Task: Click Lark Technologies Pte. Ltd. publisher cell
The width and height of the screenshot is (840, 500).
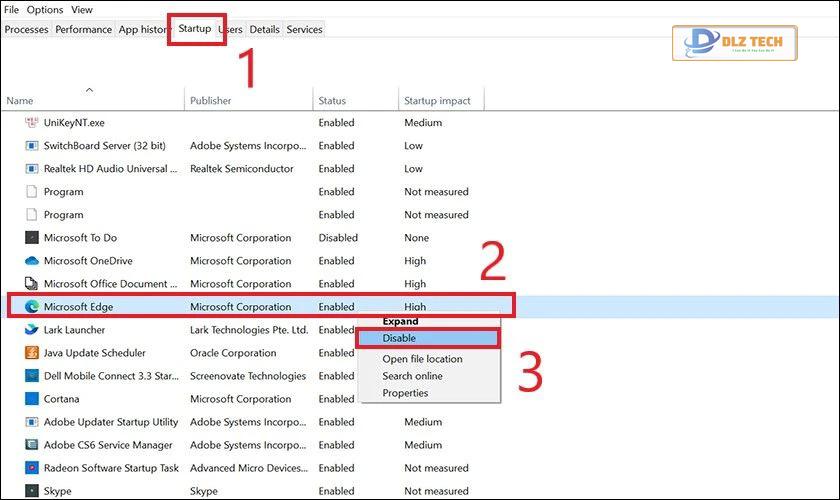Action: click(249, 330)
